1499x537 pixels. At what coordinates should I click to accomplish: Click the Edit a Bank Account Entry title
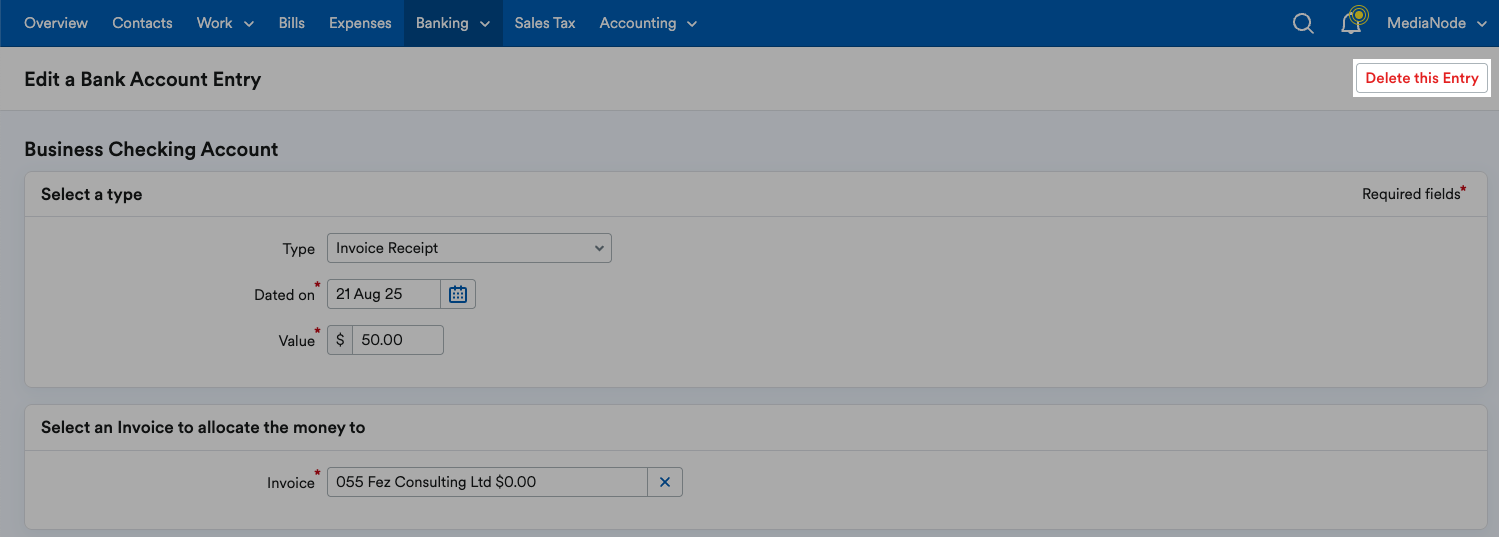click(x=142, y=79)
